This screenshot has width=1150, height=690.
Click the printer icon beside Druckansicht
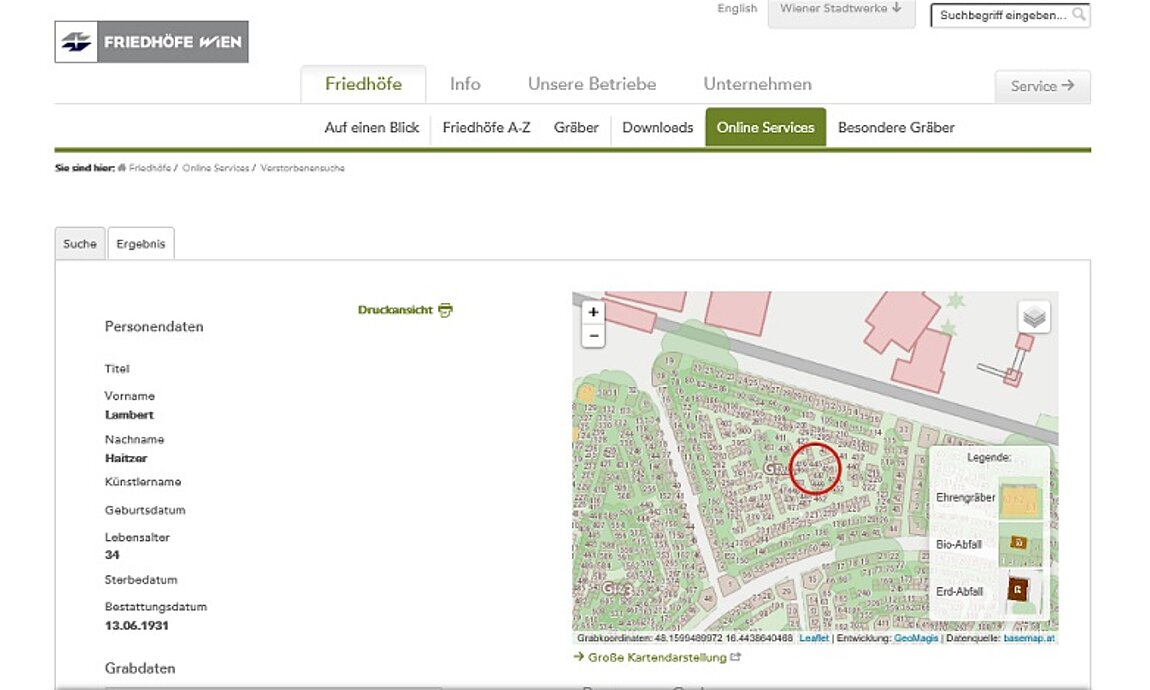coord(445,310)
